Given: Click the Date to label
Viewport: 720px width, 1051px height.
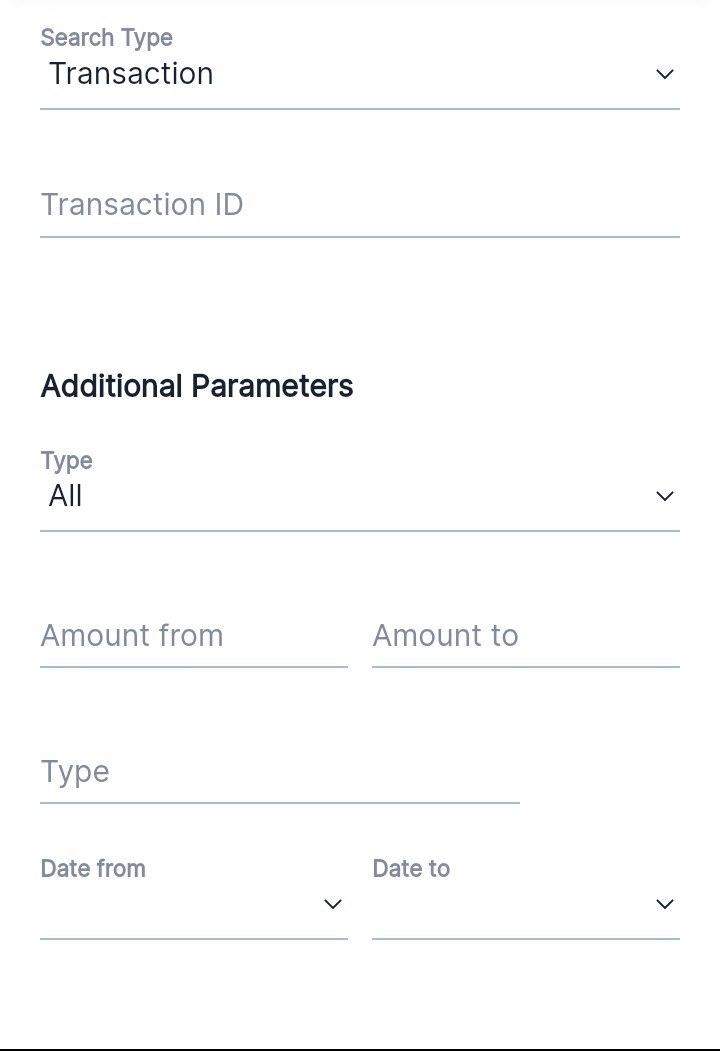Looking at the screenshot, I should [411, 868].
